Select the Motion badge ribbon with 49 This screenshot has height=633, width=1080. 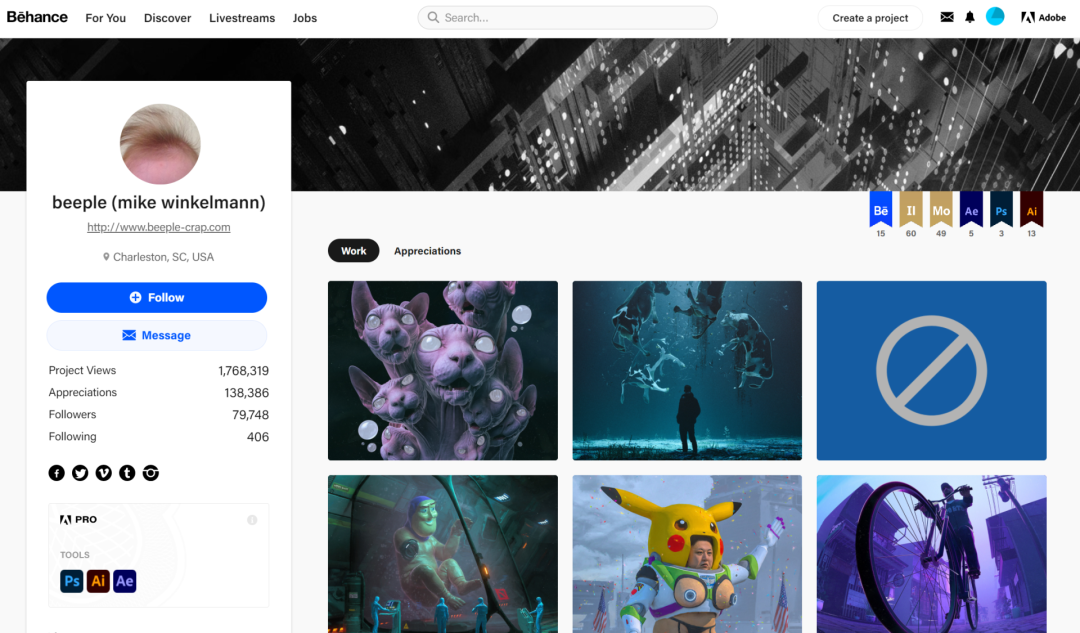pos(941,209)
